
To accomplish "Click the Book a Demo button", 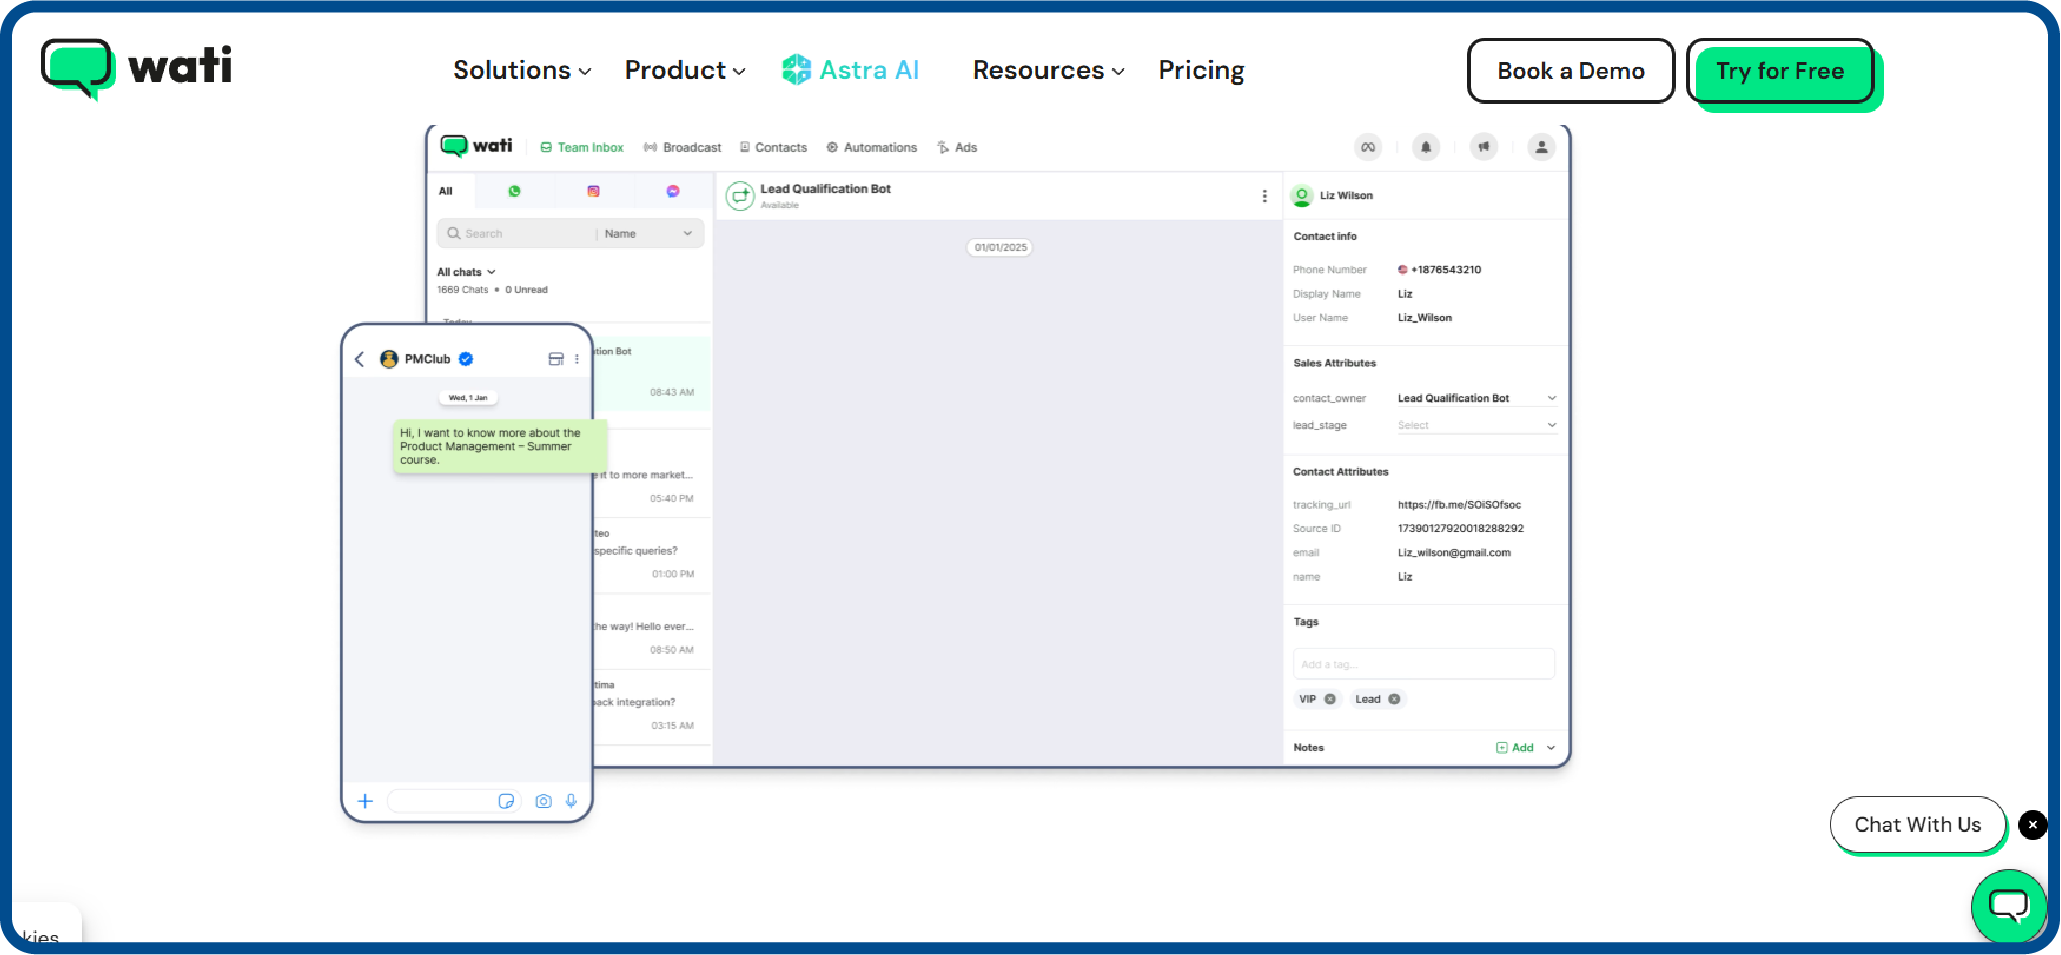I will tap(1570, 71).
